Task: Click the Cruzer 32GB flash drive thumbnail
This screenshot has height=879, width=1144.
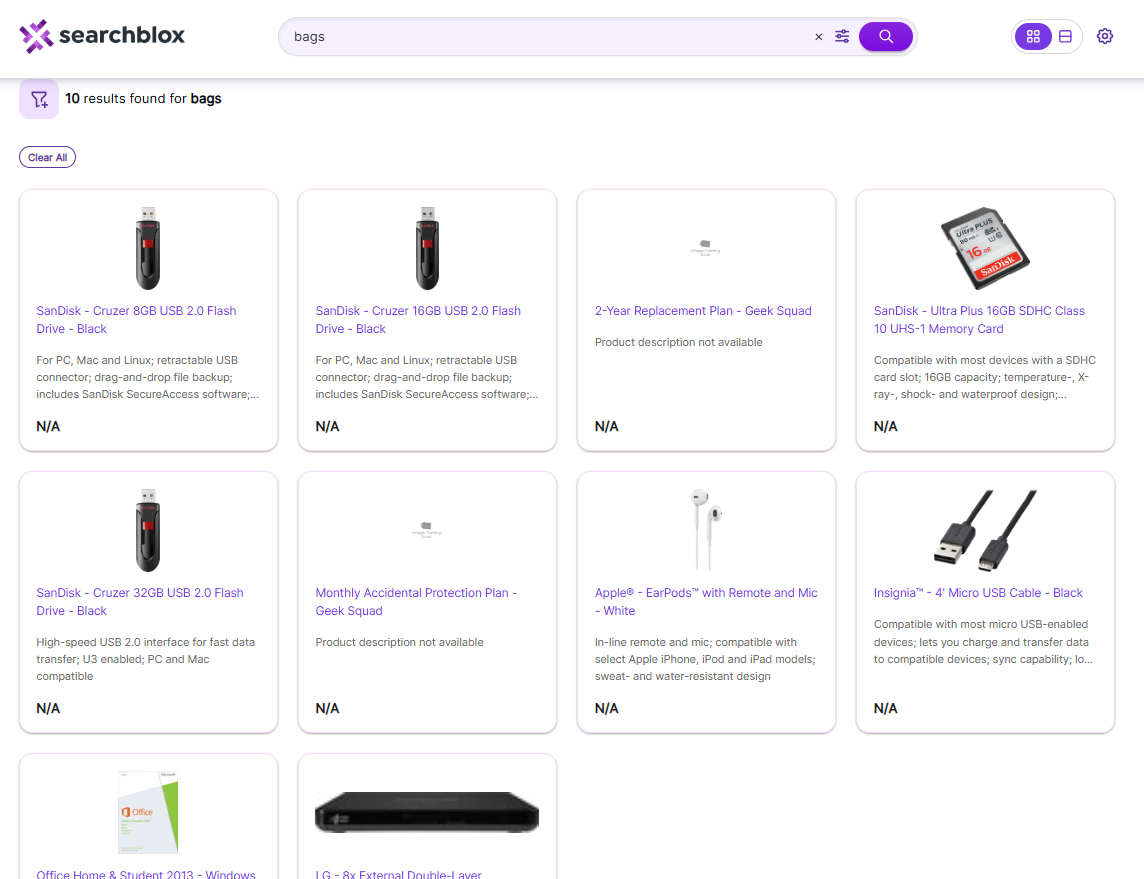Action: pos(148,530)
